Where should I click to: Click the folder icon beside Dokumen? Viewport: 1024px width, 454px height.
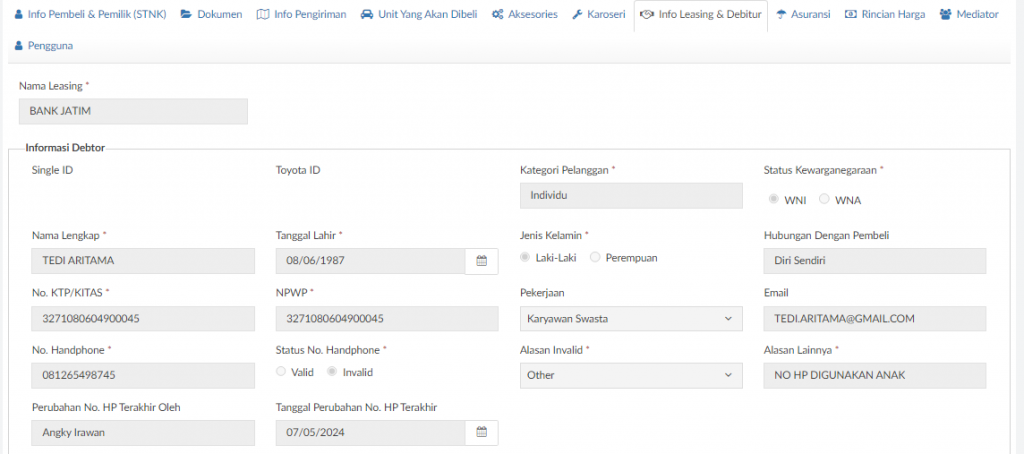click(x=186, y=14)
